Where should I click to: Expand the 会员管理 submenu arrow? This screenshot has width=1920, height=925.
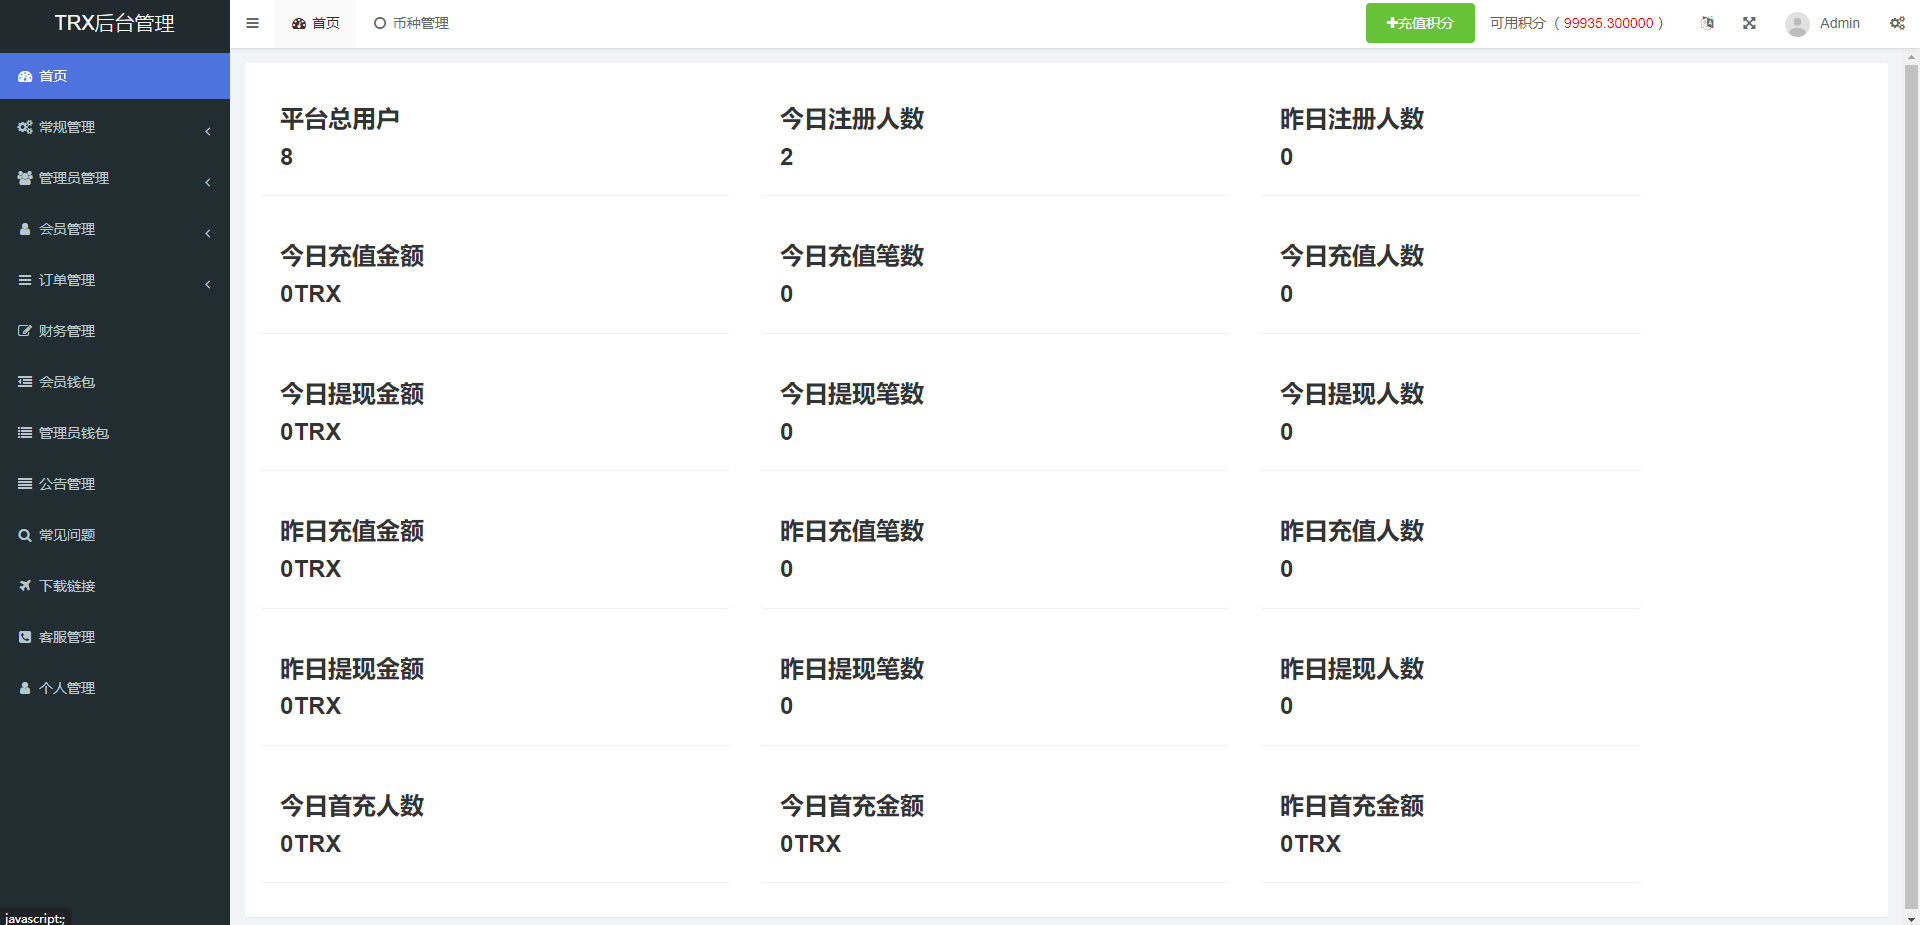pos(208,233)
